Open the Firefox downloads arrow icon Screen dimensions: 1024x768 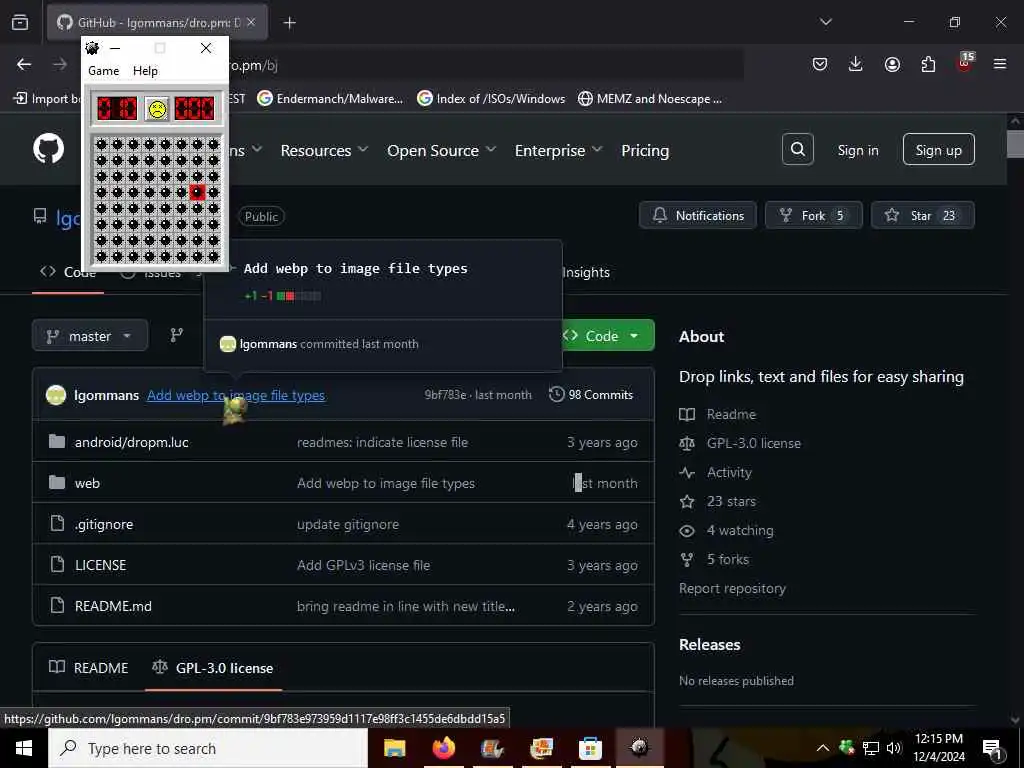(x=856, y=64)
